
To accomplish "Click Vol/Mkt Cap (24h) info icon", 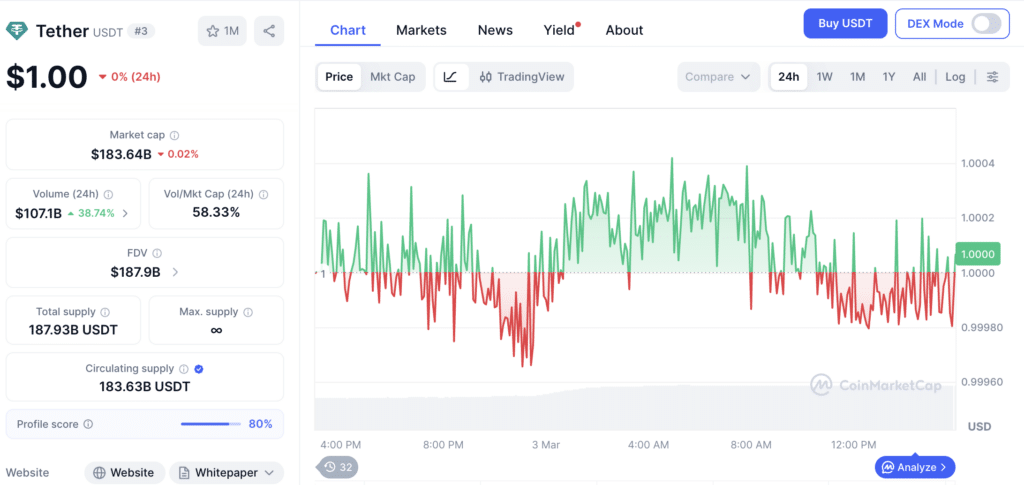I will 264,194.
